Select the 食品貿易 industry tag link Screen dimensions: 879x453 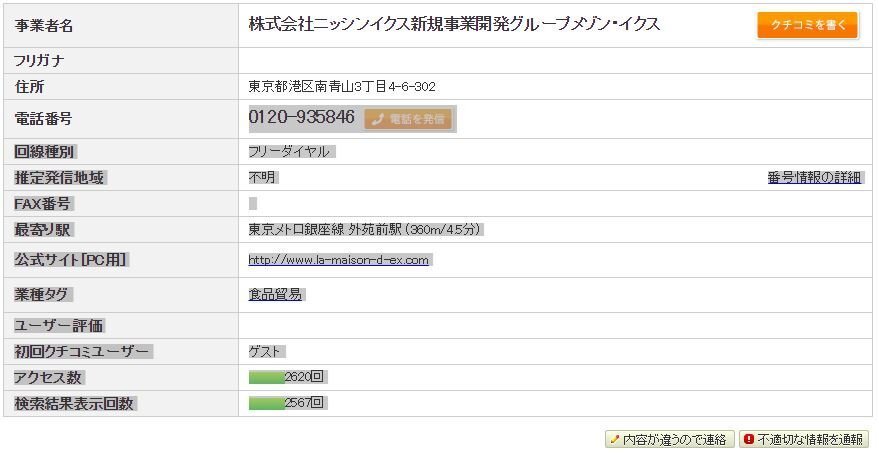coord(275,295)
